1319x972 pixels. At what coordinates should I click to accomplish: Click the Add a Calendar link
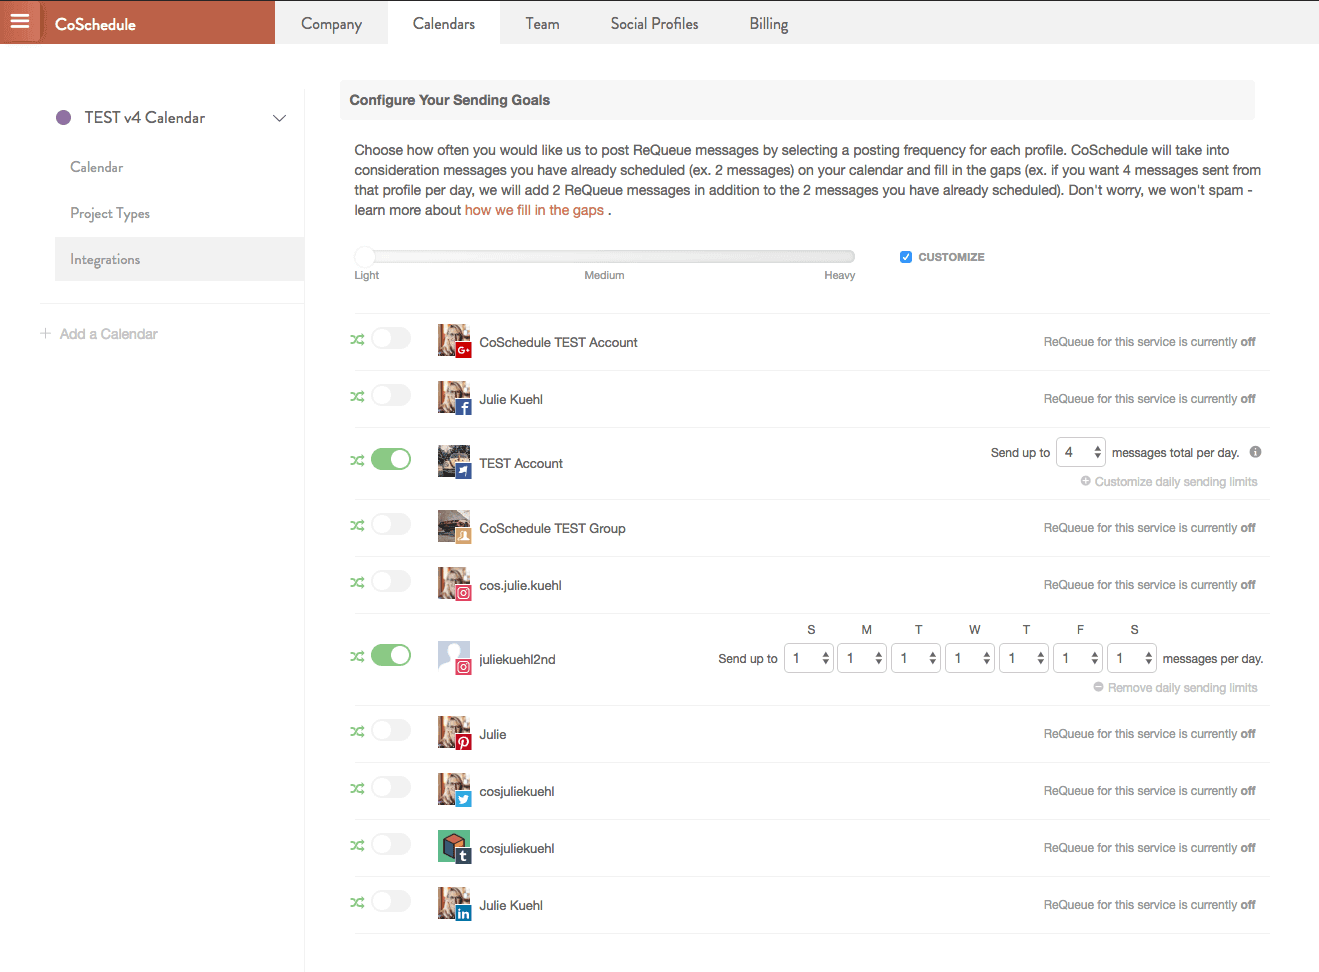[99, 334]
